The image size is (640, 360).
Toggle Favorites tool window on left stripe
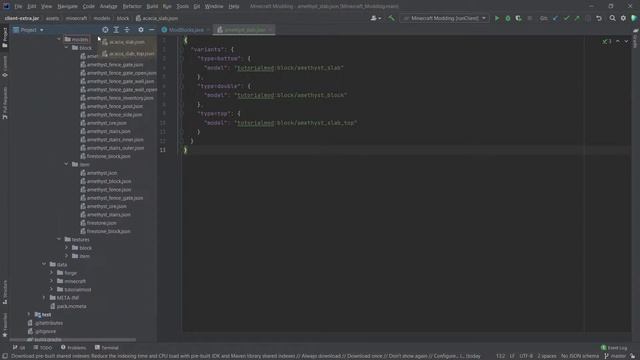5,325
